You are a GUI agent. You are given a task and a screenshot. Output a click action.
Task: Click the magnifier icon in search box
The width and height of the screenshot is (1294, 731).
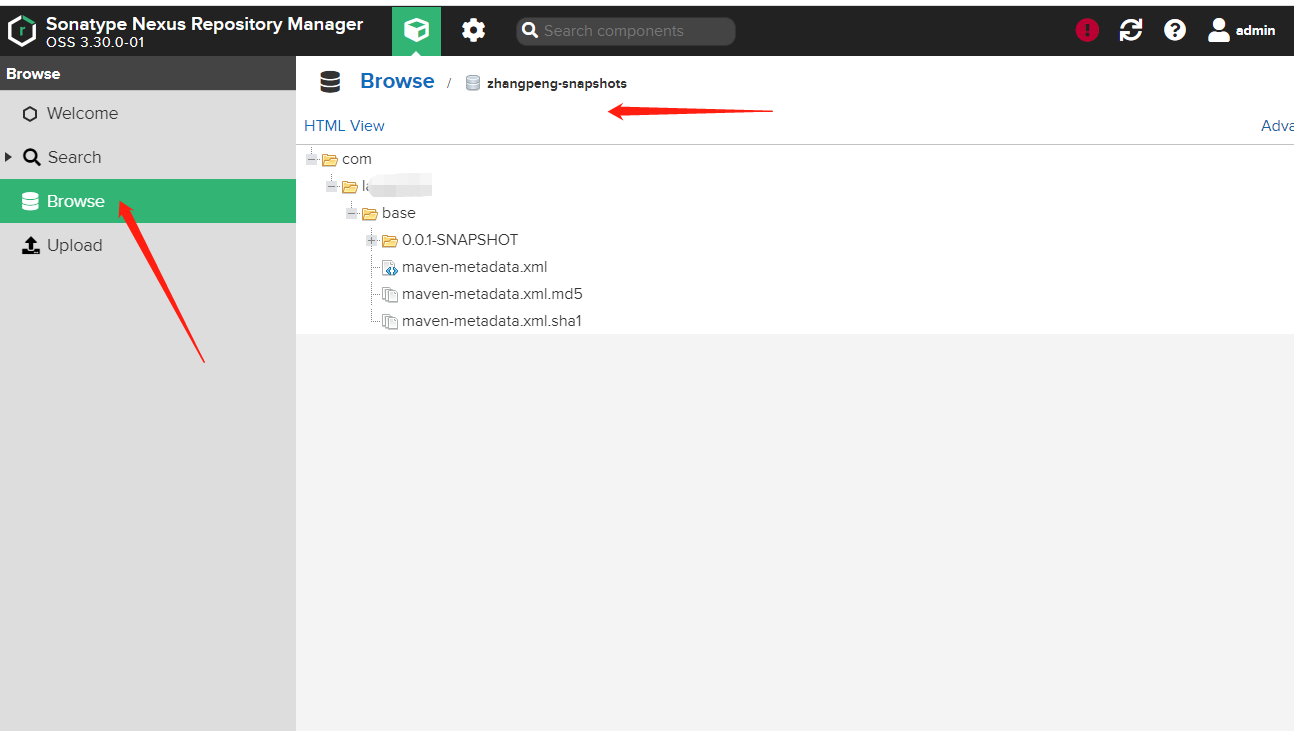tap(531, 31)
